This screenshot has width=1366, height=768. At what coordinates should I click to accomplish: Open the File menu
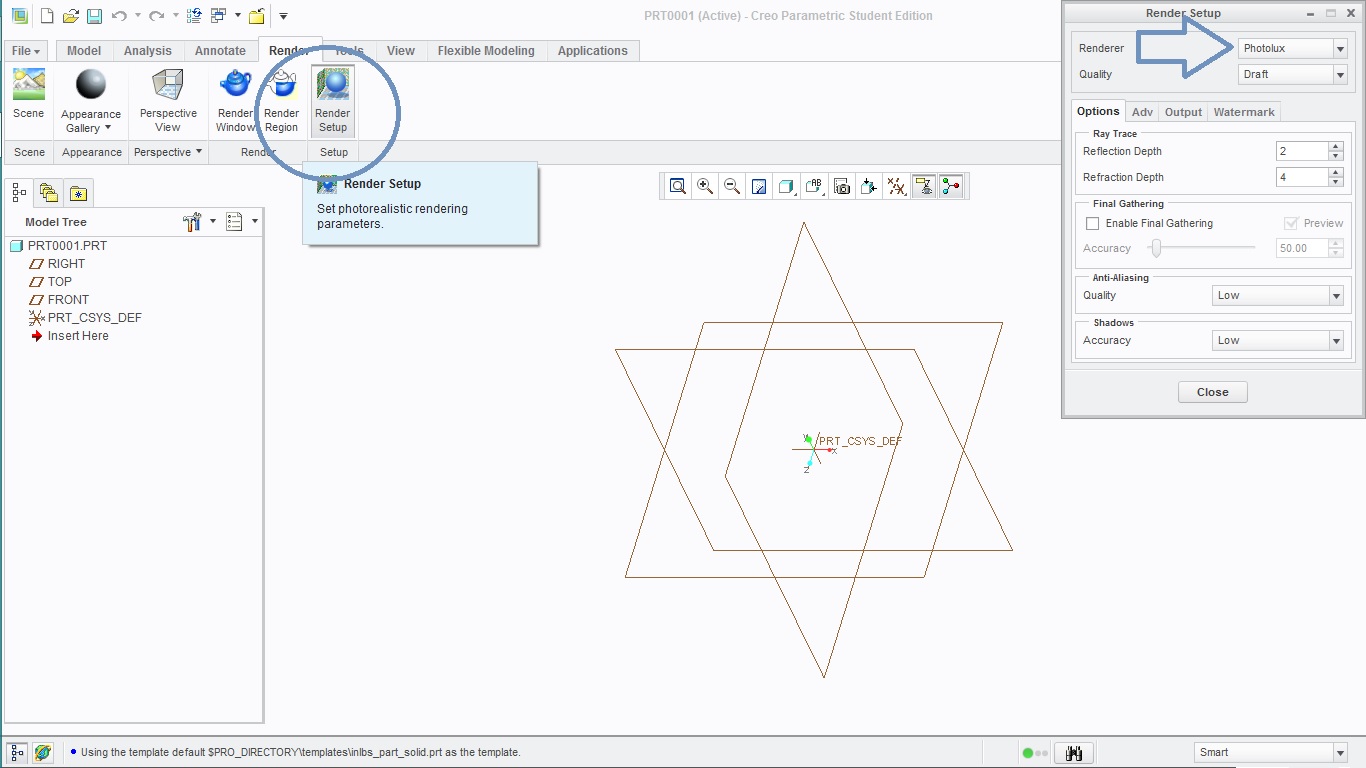click(x=26, y=51)
